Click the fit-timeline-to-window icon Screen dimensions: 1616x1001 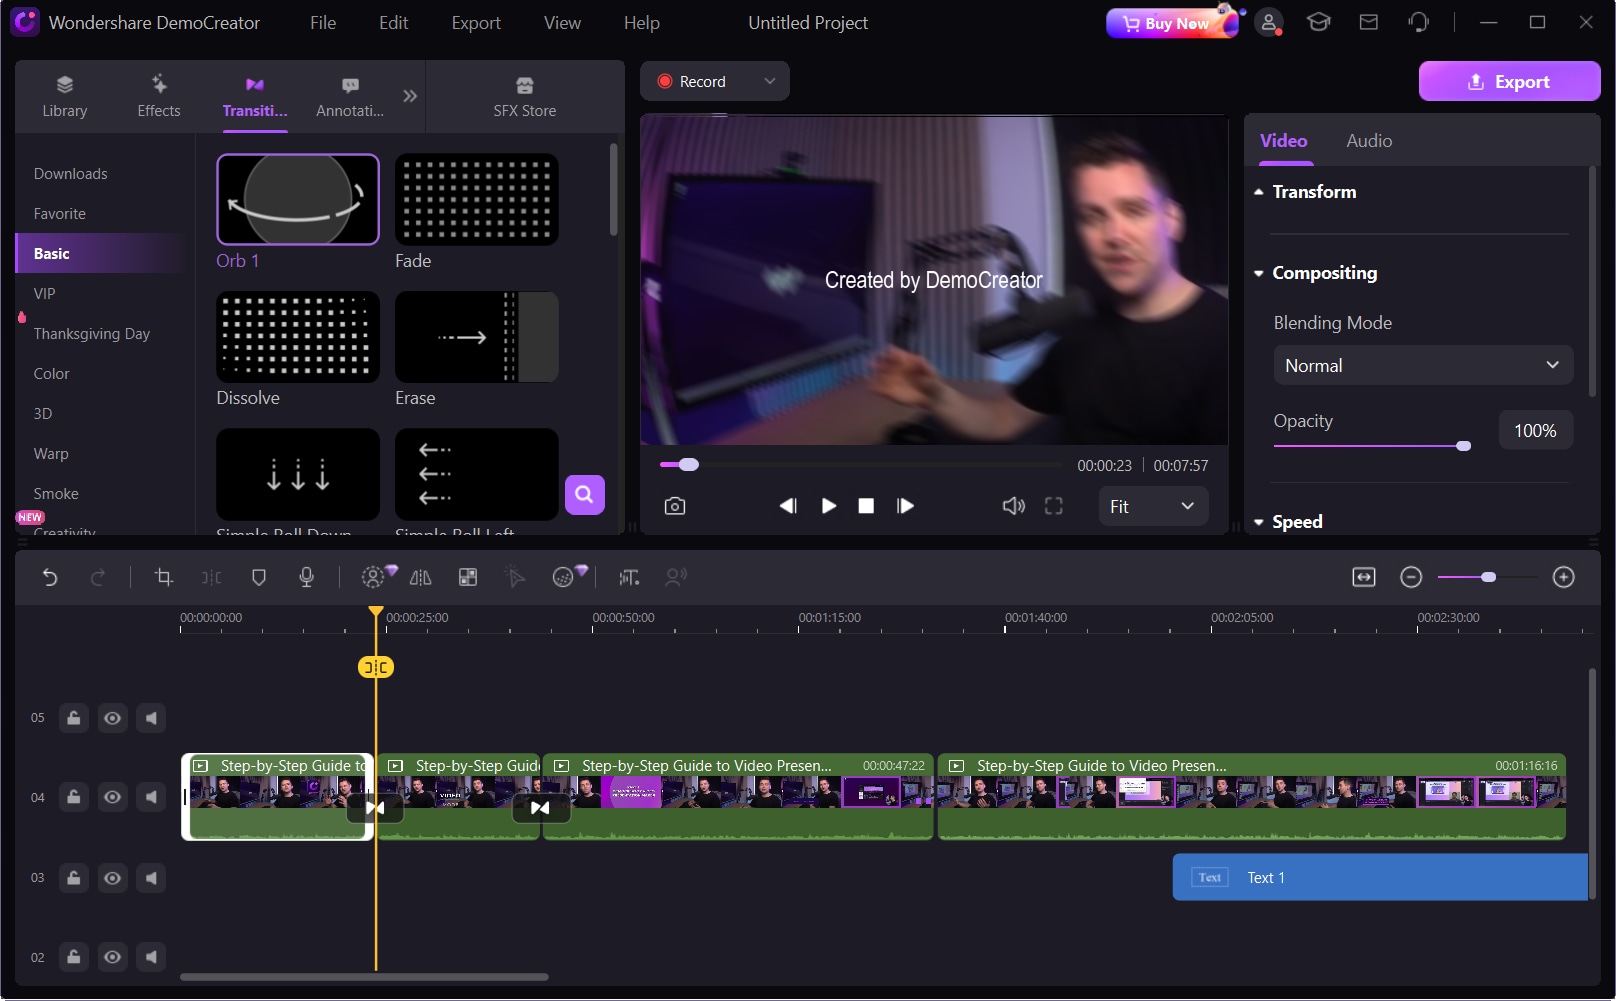pos(1364,577)
